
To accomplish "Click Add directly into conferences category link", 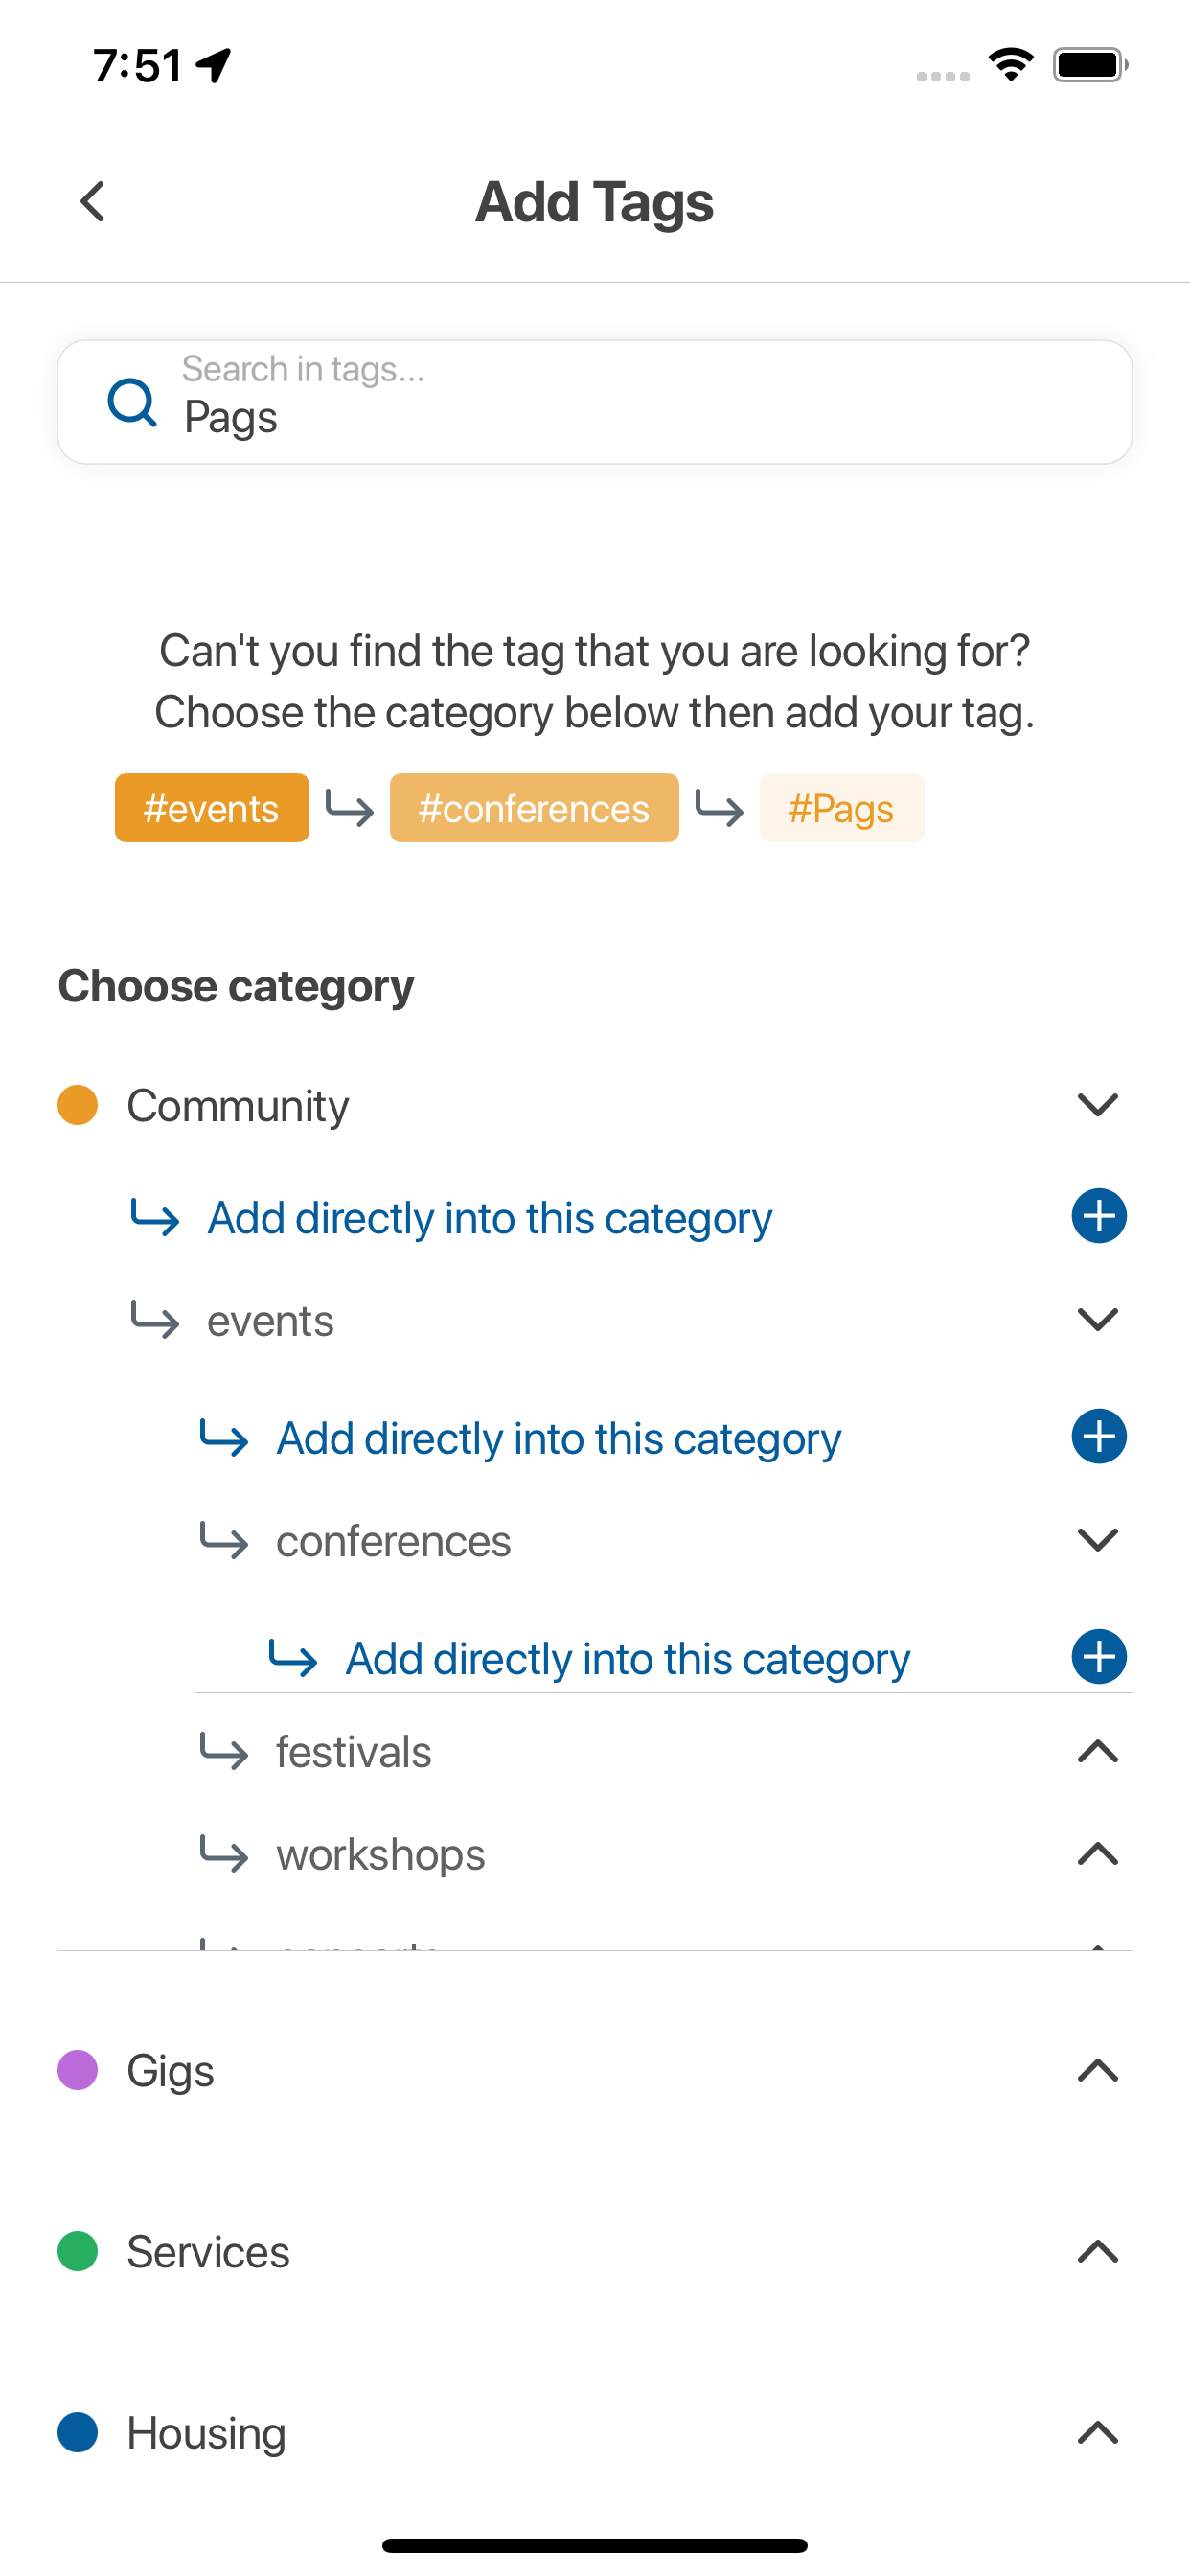I will click(628, 1658).
